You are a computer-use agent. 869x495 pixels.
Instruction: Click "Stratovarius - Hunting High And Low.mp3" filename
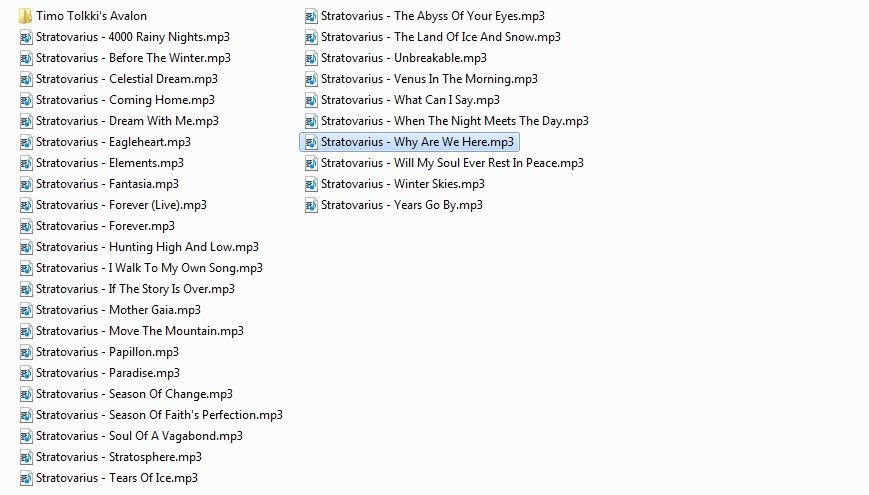tap(147, 248)
